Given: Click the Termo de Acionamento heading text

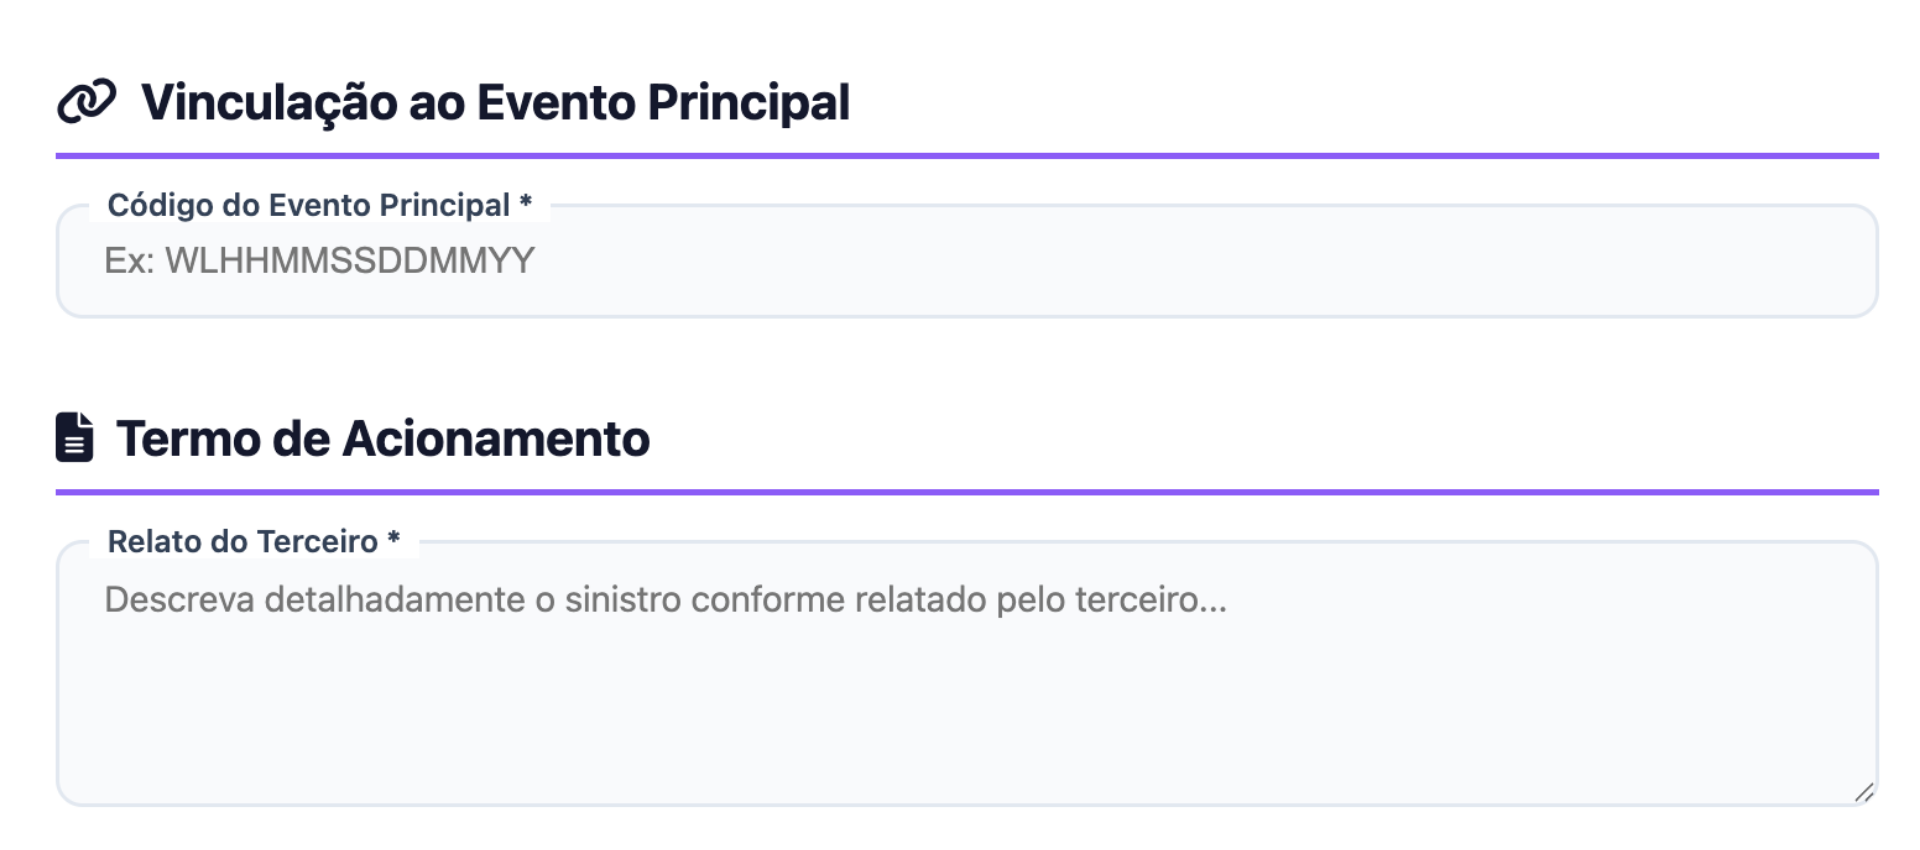Looking at the screenshot, I should [383, 437].
